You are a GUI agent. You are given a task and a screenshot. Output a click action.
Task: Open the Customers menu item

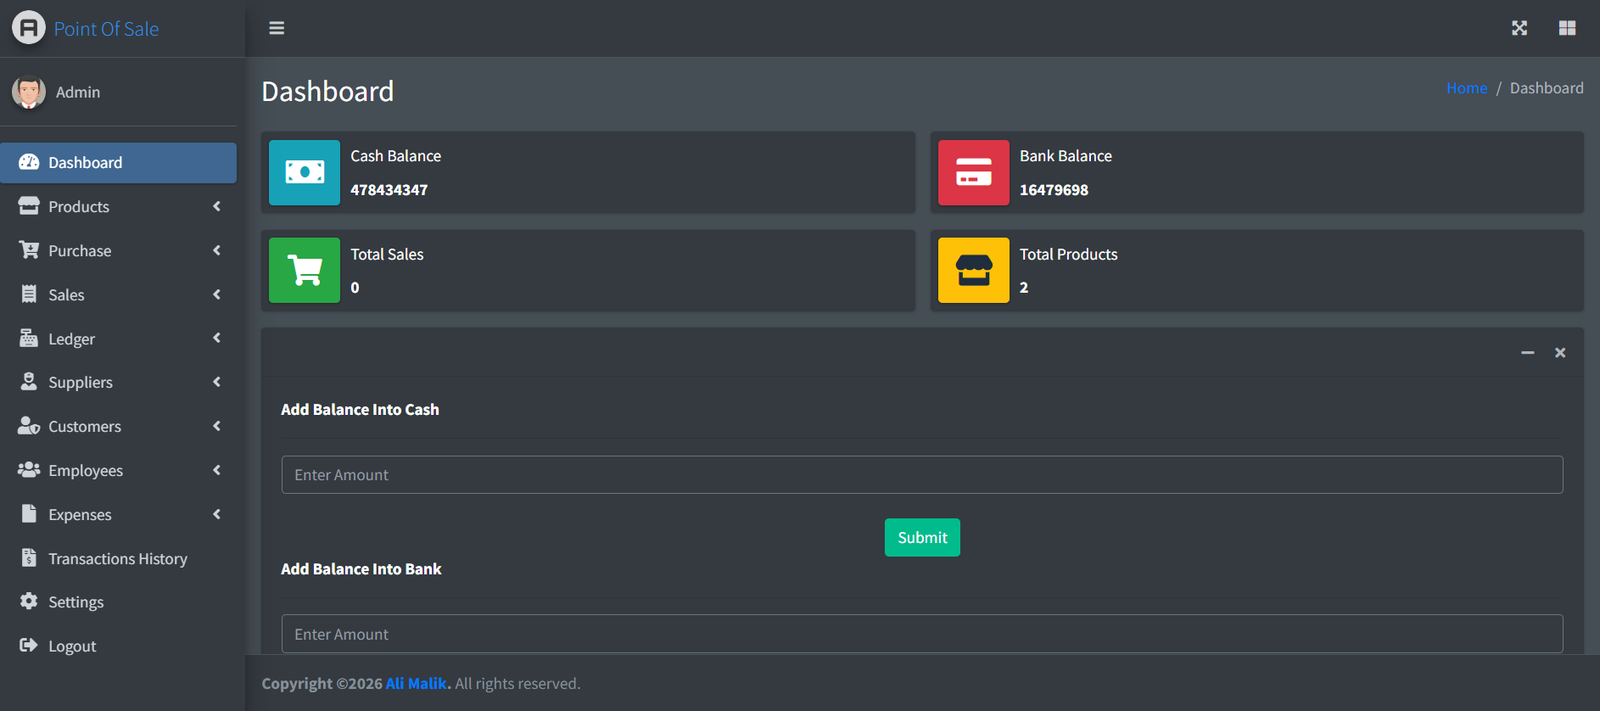click(118, 426)
